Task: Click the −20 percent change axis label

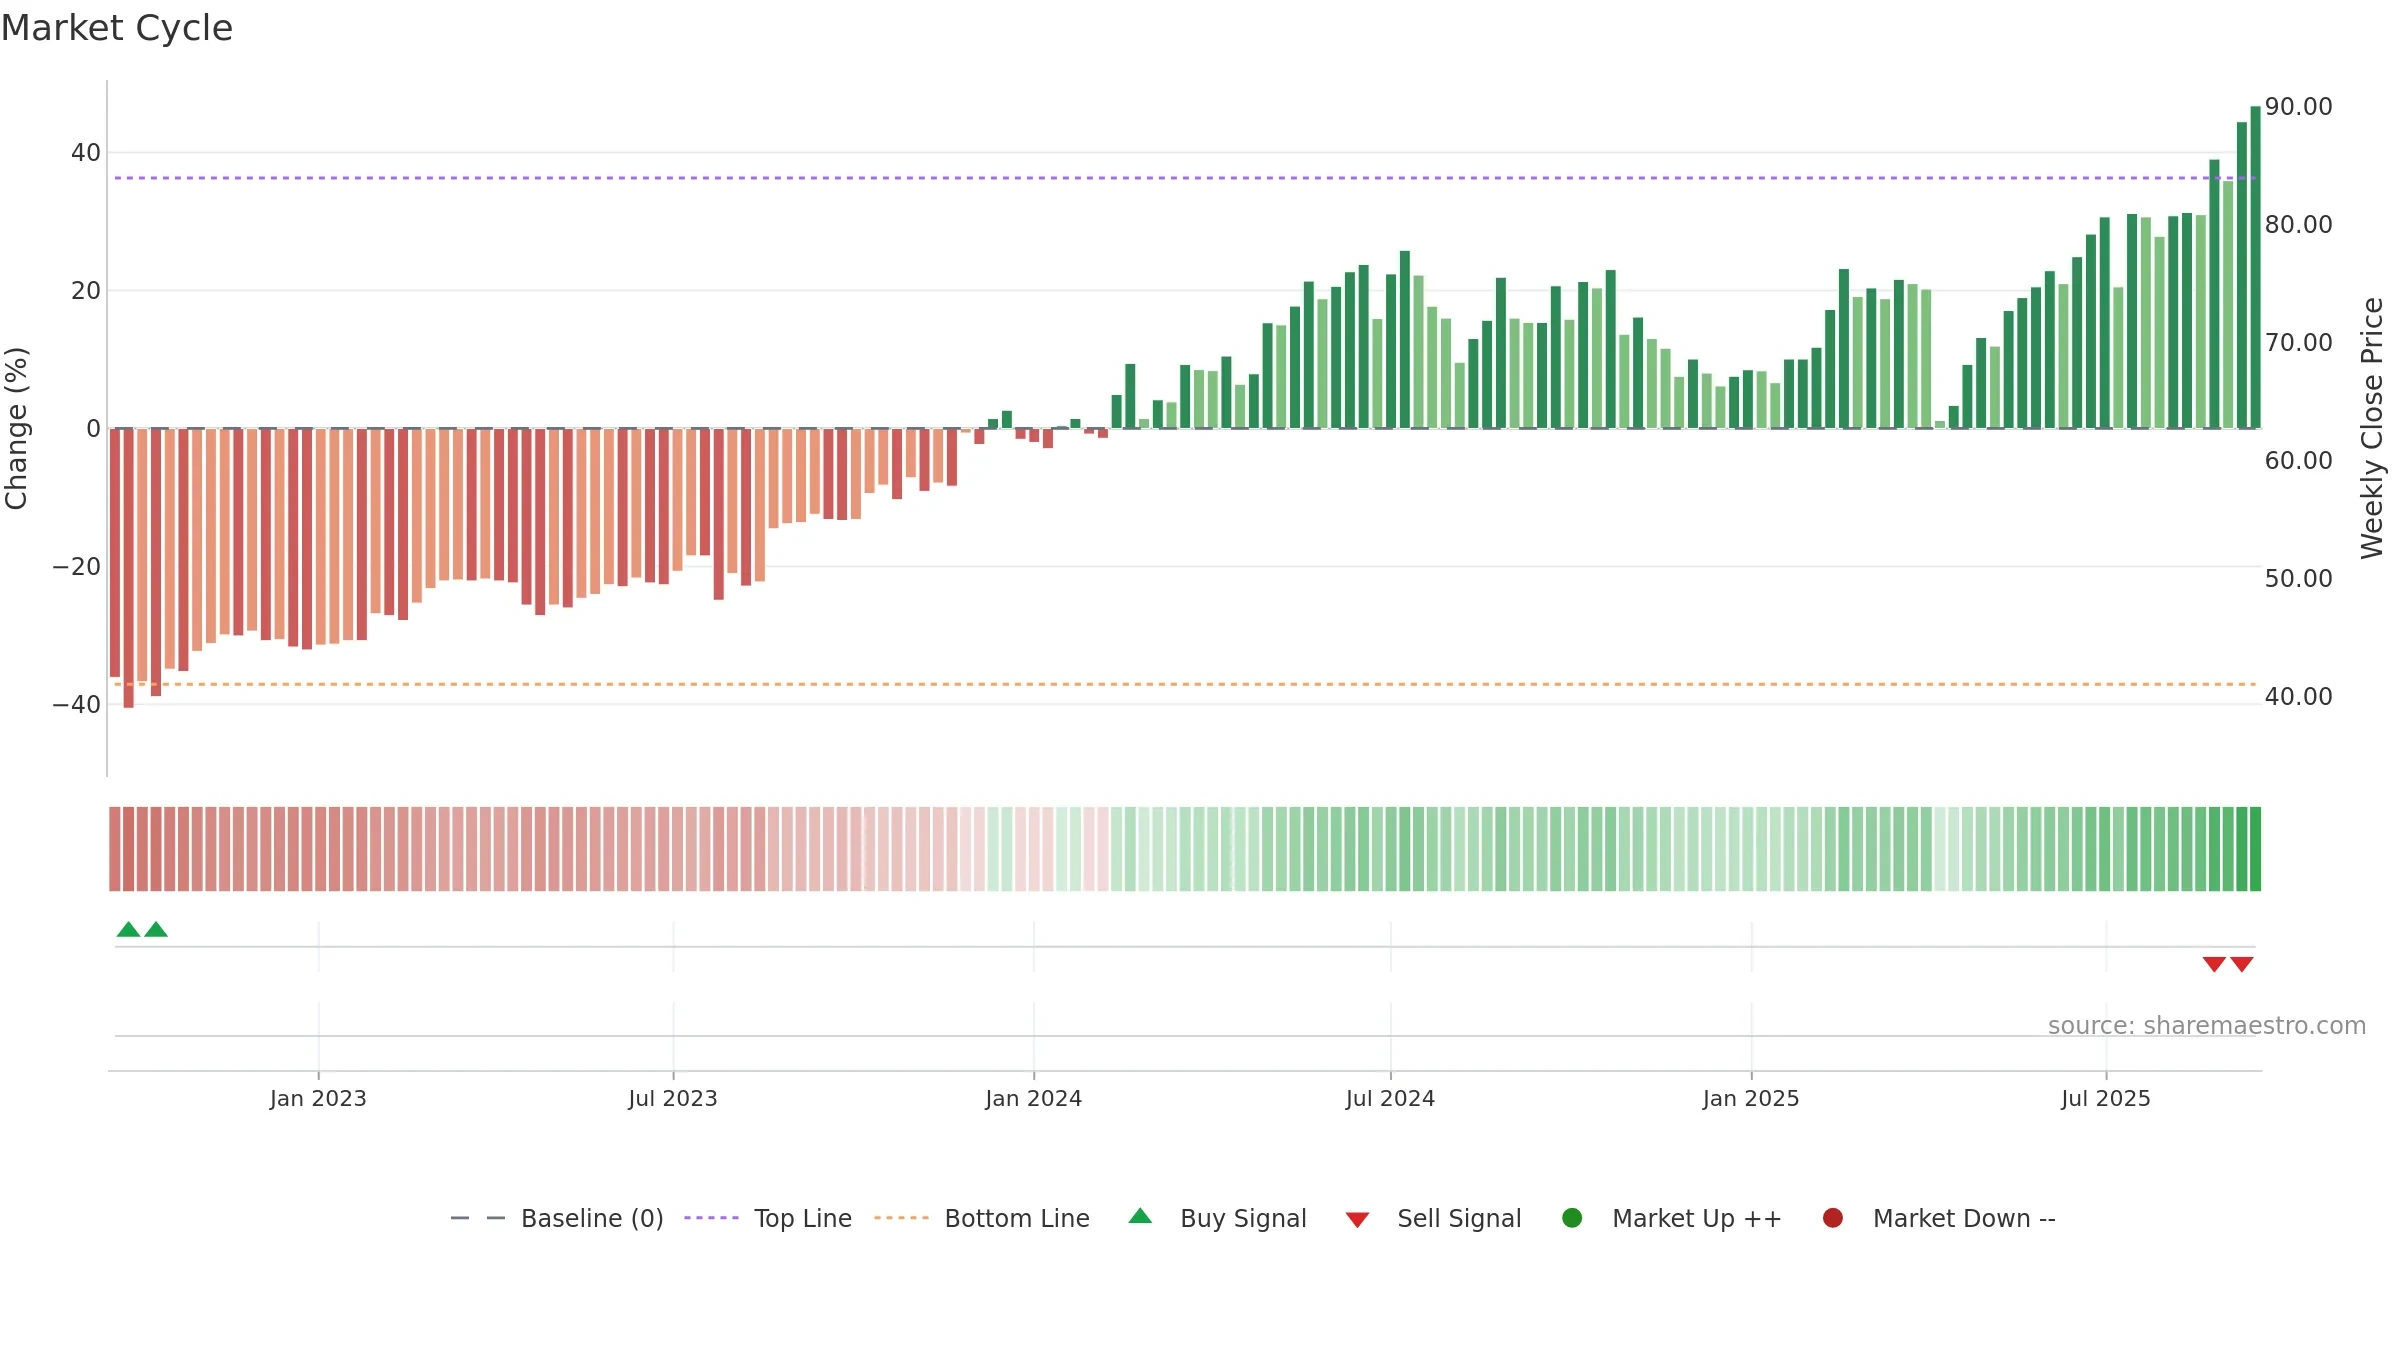Action: click(77, 566)
